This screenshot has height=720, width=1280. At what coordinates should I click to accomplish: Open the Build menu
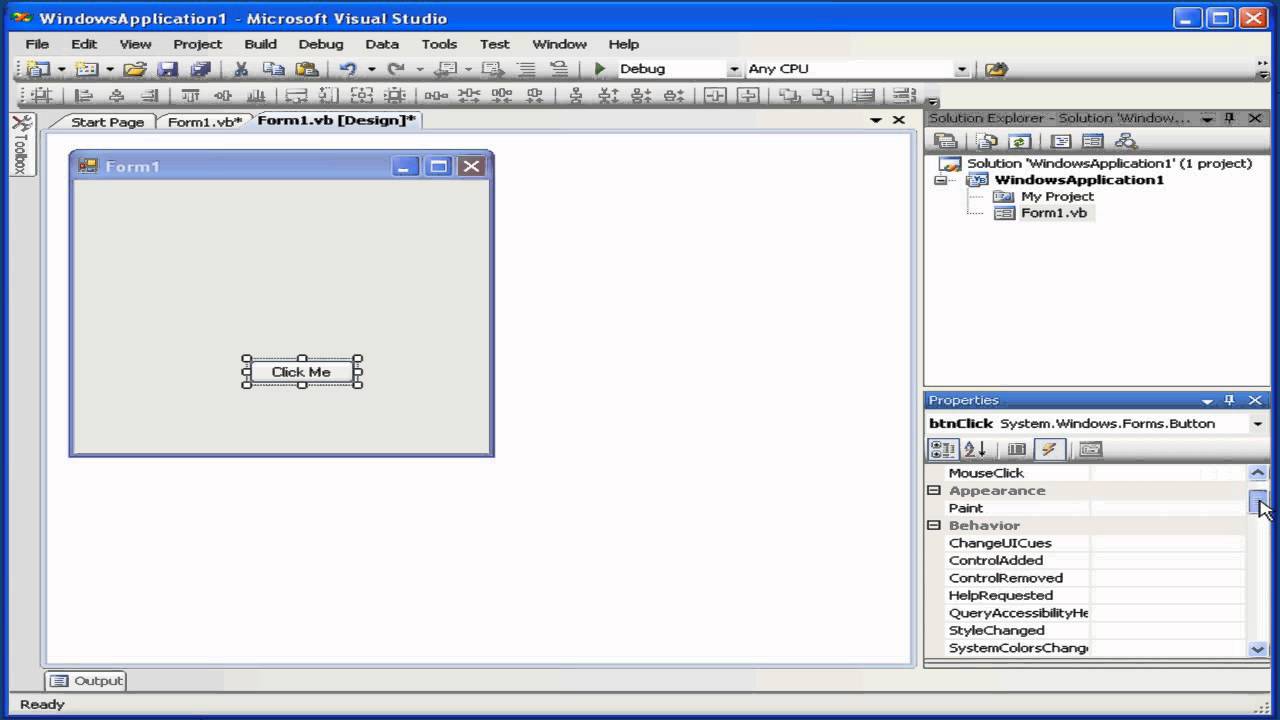260,44
